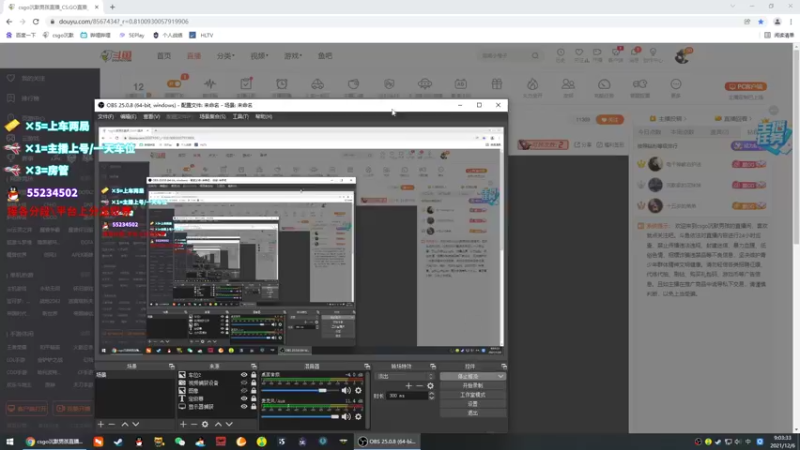Viewport: 800px width, 450px height.
Task: Click 开始录制 to start recording
Action: pyautogui.click(x=472, y=386)
